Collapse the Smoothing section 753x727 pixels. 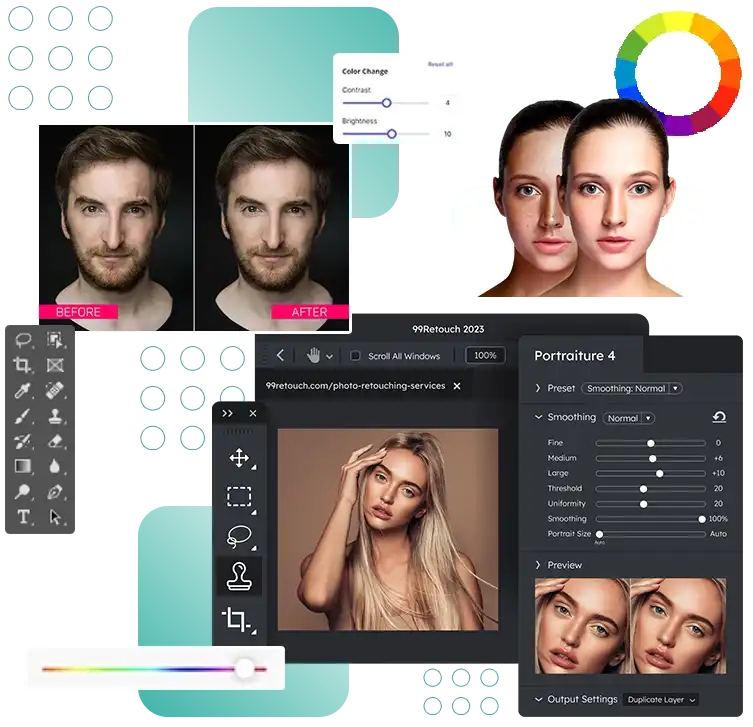point(538,417)
